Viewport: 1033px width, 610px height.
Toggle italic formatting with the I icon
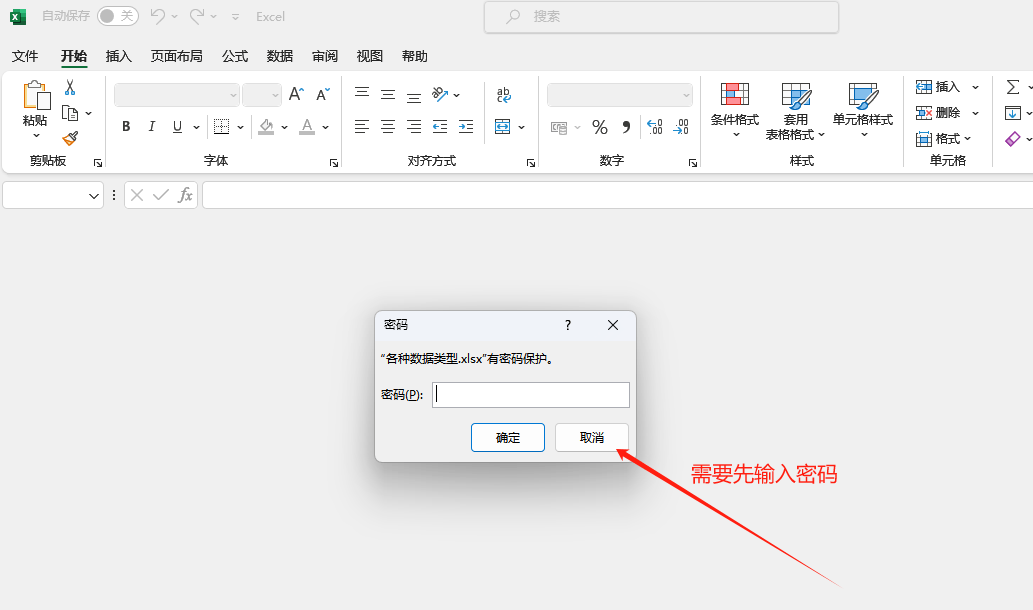point(152,126)
